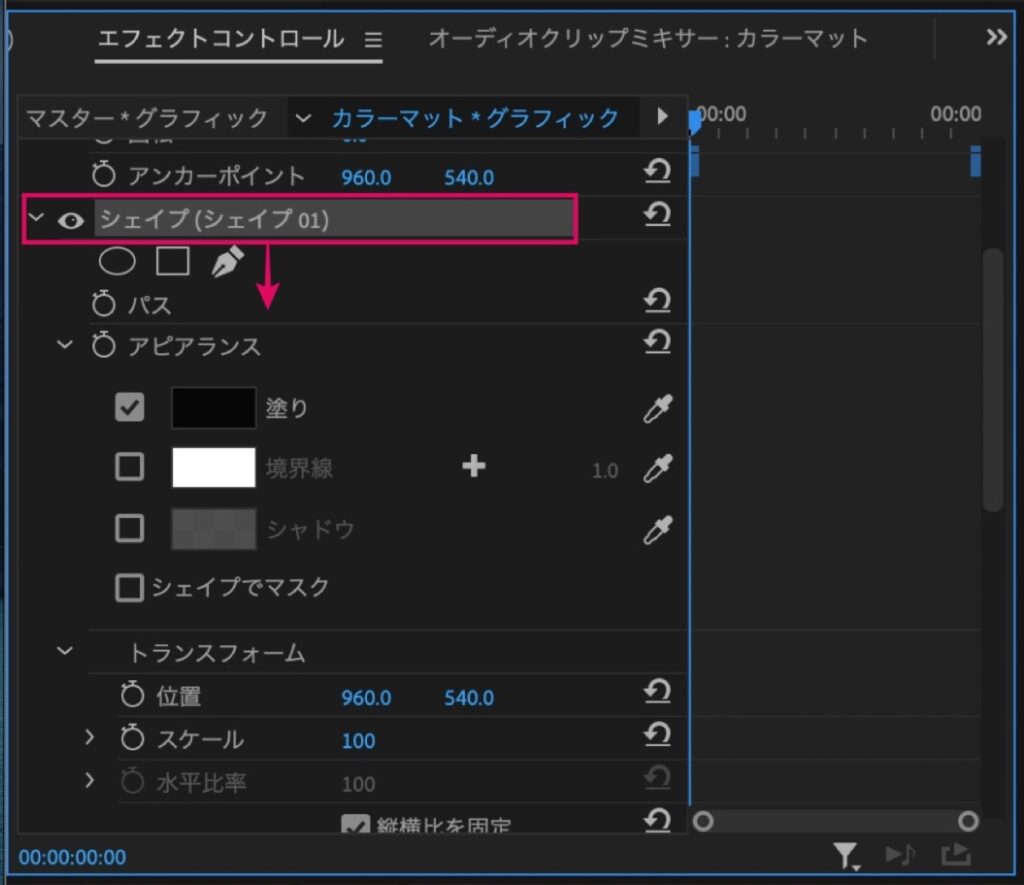Uncheck the 塗り fill checkbox
The height and width of the screenshot is (885, 1024).
pos(129,408)
